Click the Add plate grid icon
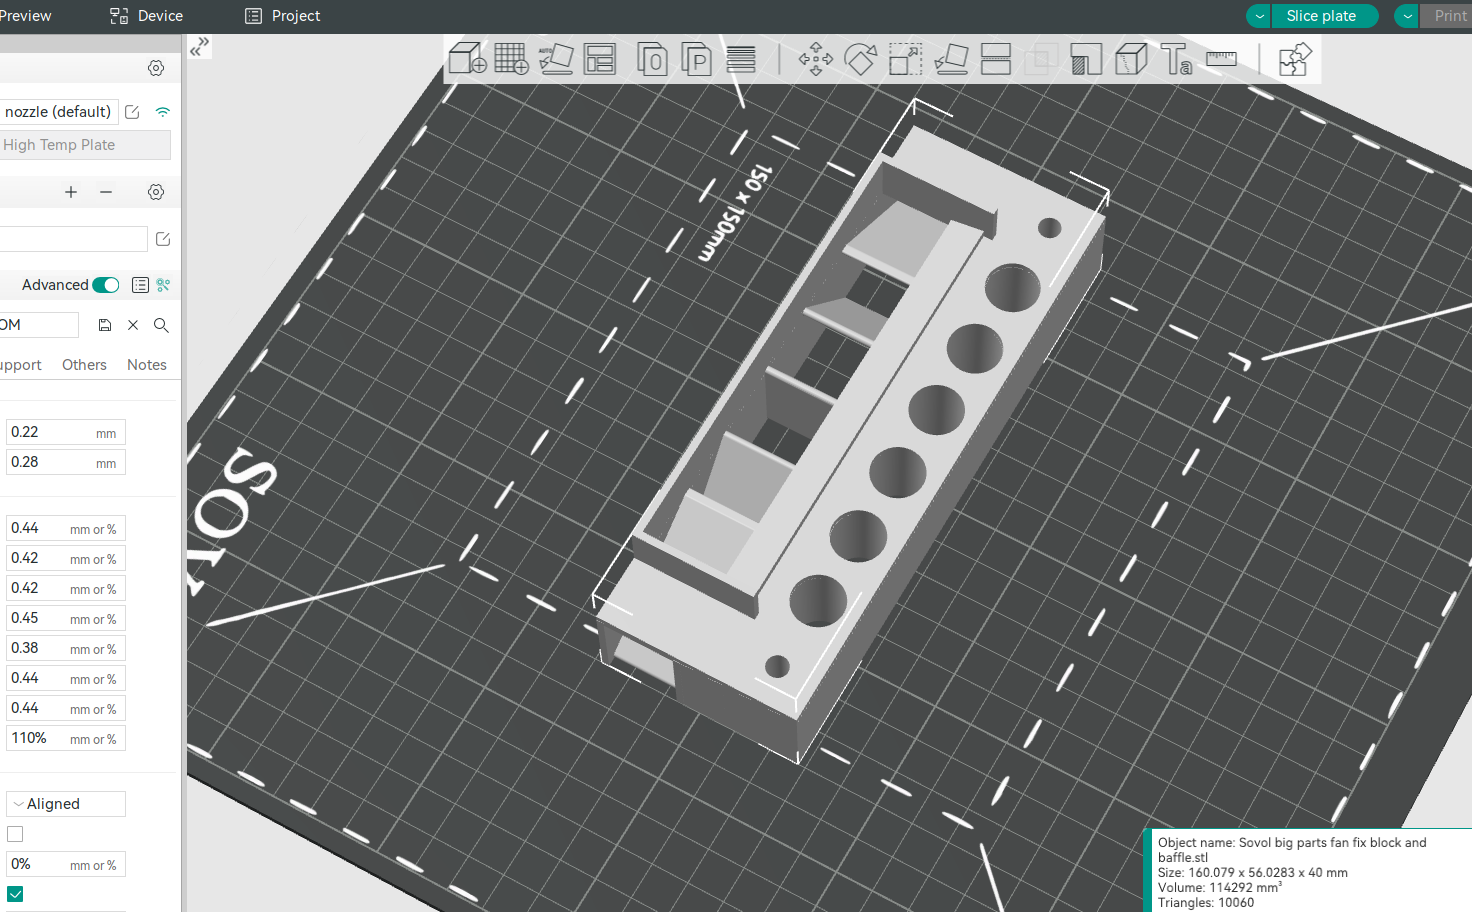1472x912 pixels. 511,59
